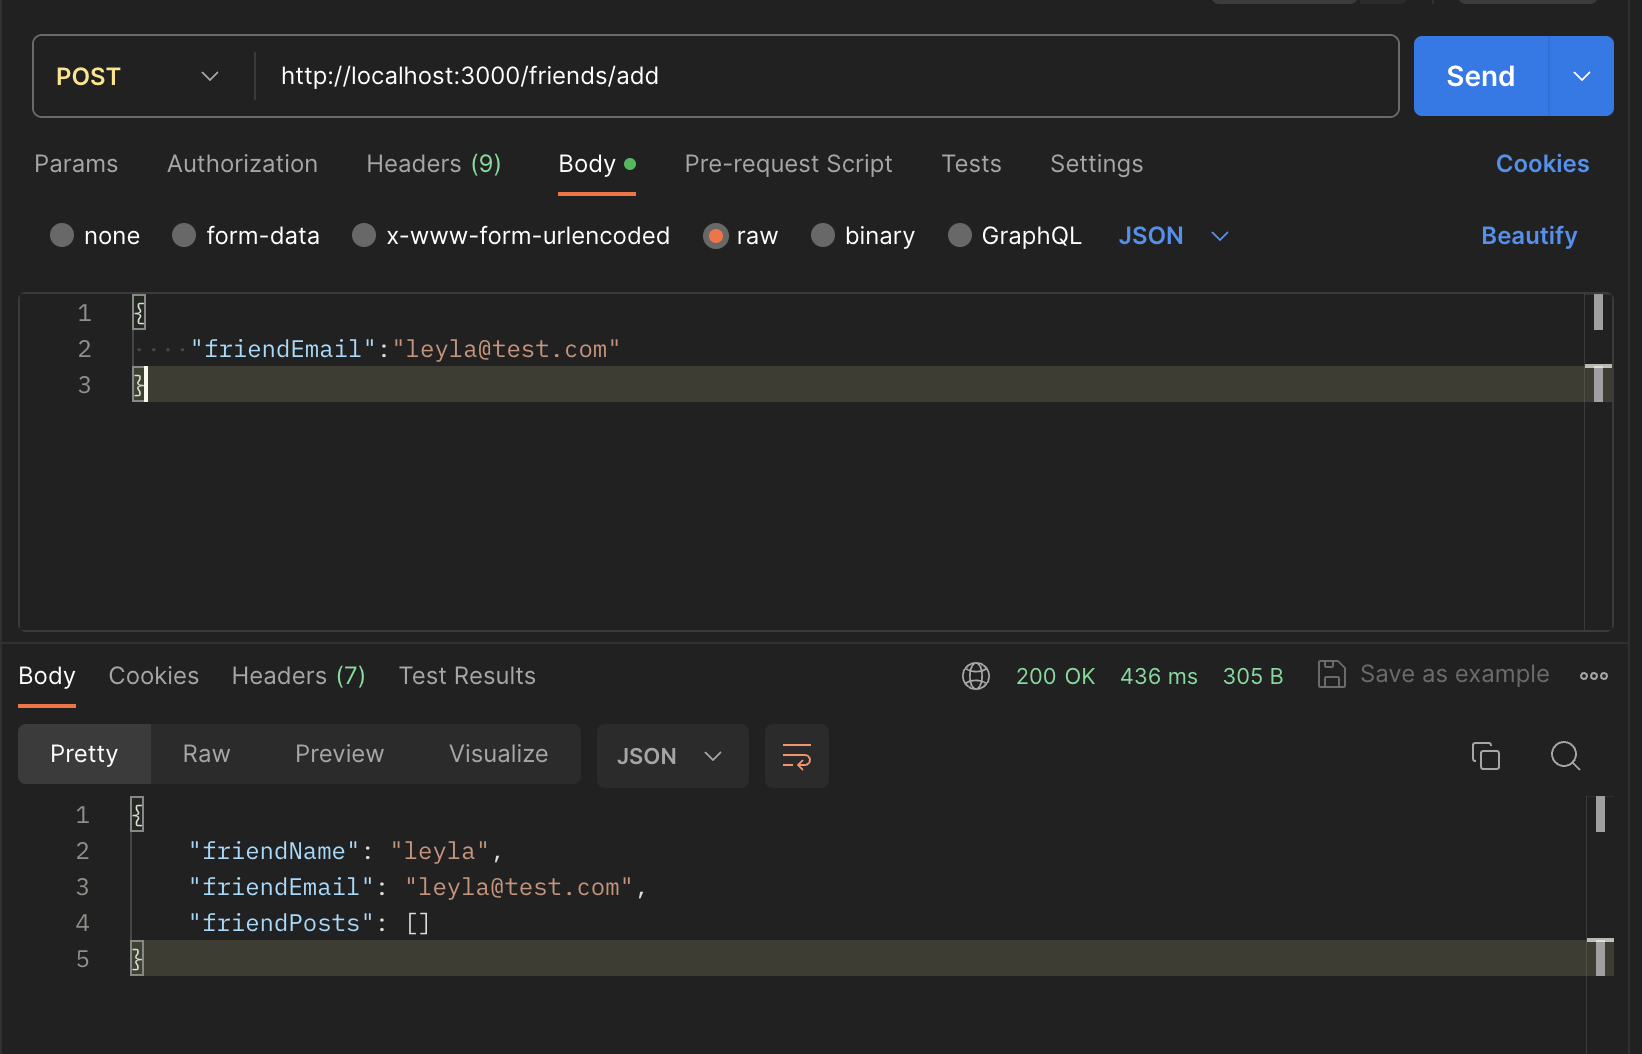Toggle the line wrap icon
The width and height of the screenshot is (1642, 1054).
point(797,756)
